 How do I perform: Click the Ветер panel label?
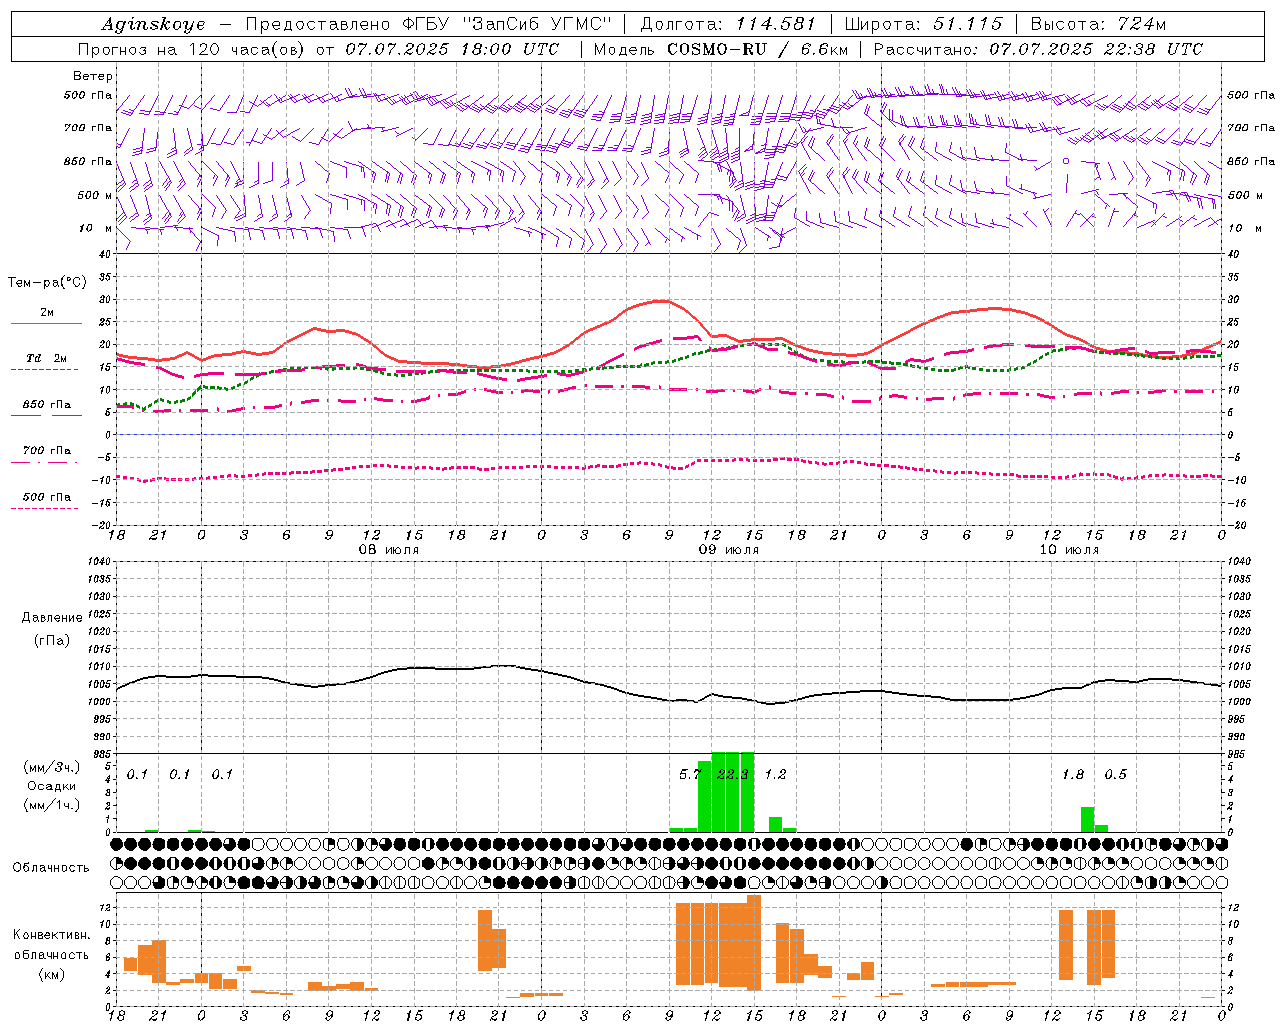pos(93,76)
